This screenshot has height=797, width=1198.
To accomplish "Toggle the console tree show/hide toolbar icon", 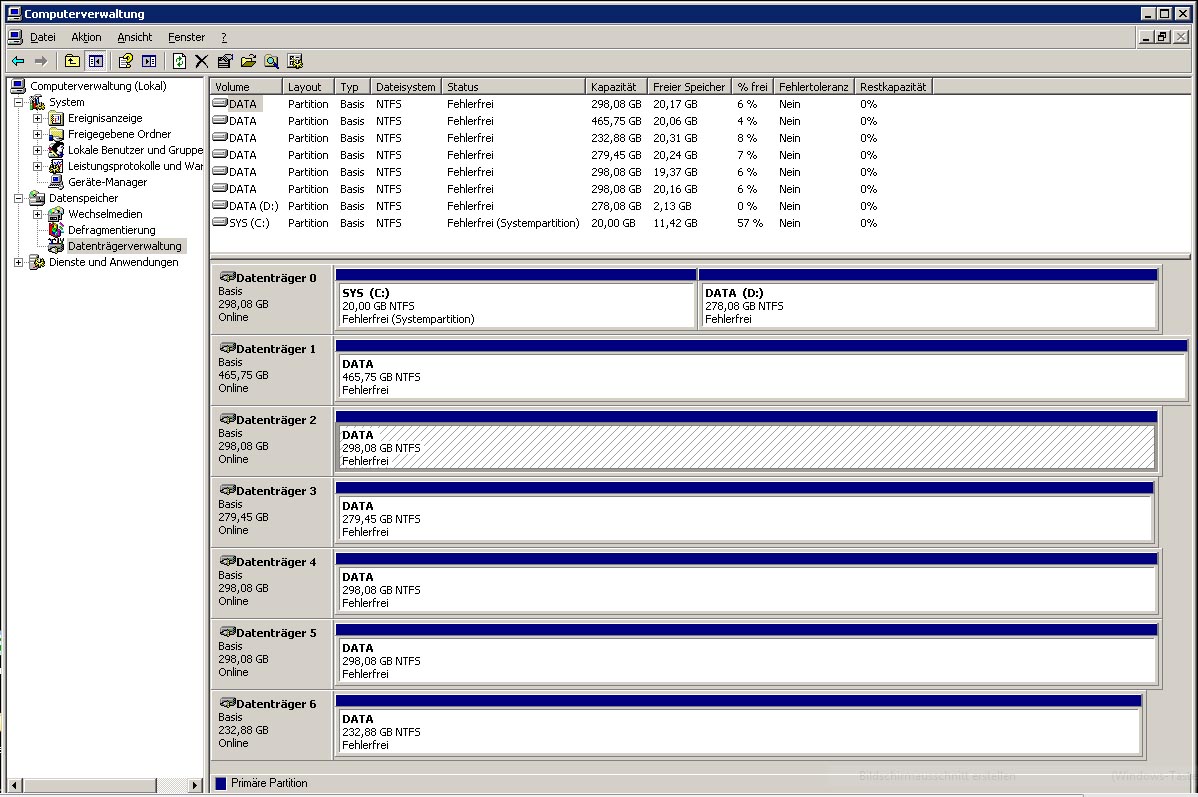I will click(x=96, y=61).
